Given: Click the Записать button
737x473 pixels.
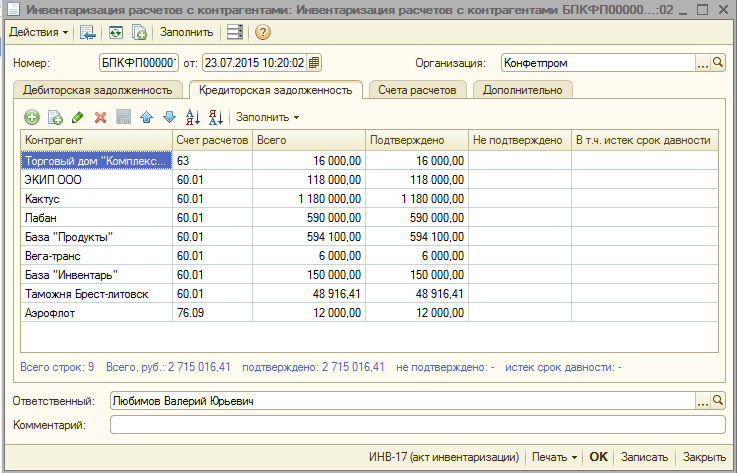Looking at the screenshot, I should point(644,457).
